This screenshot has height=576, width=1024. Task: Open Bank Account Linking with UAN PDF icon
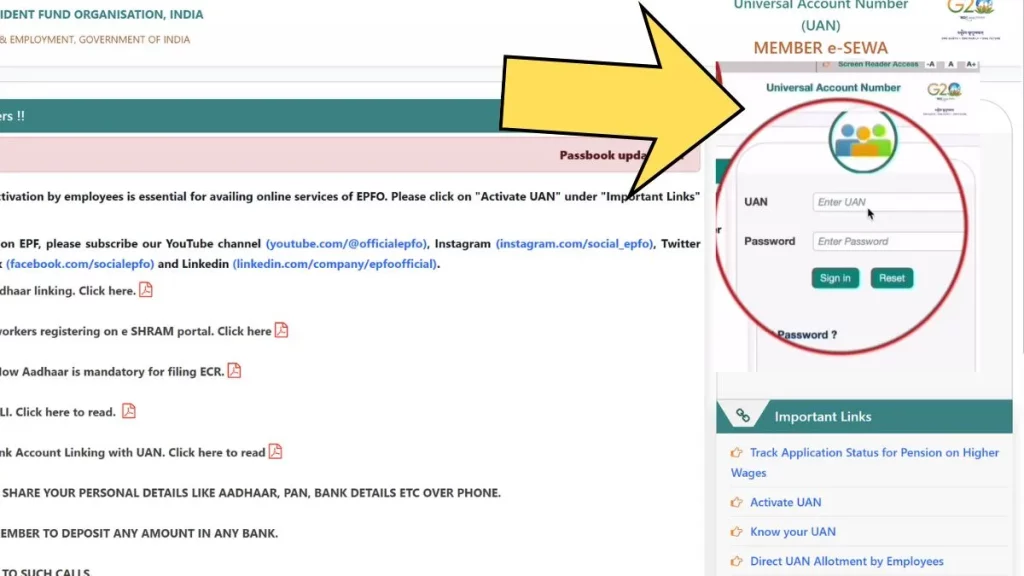(275, 451)
